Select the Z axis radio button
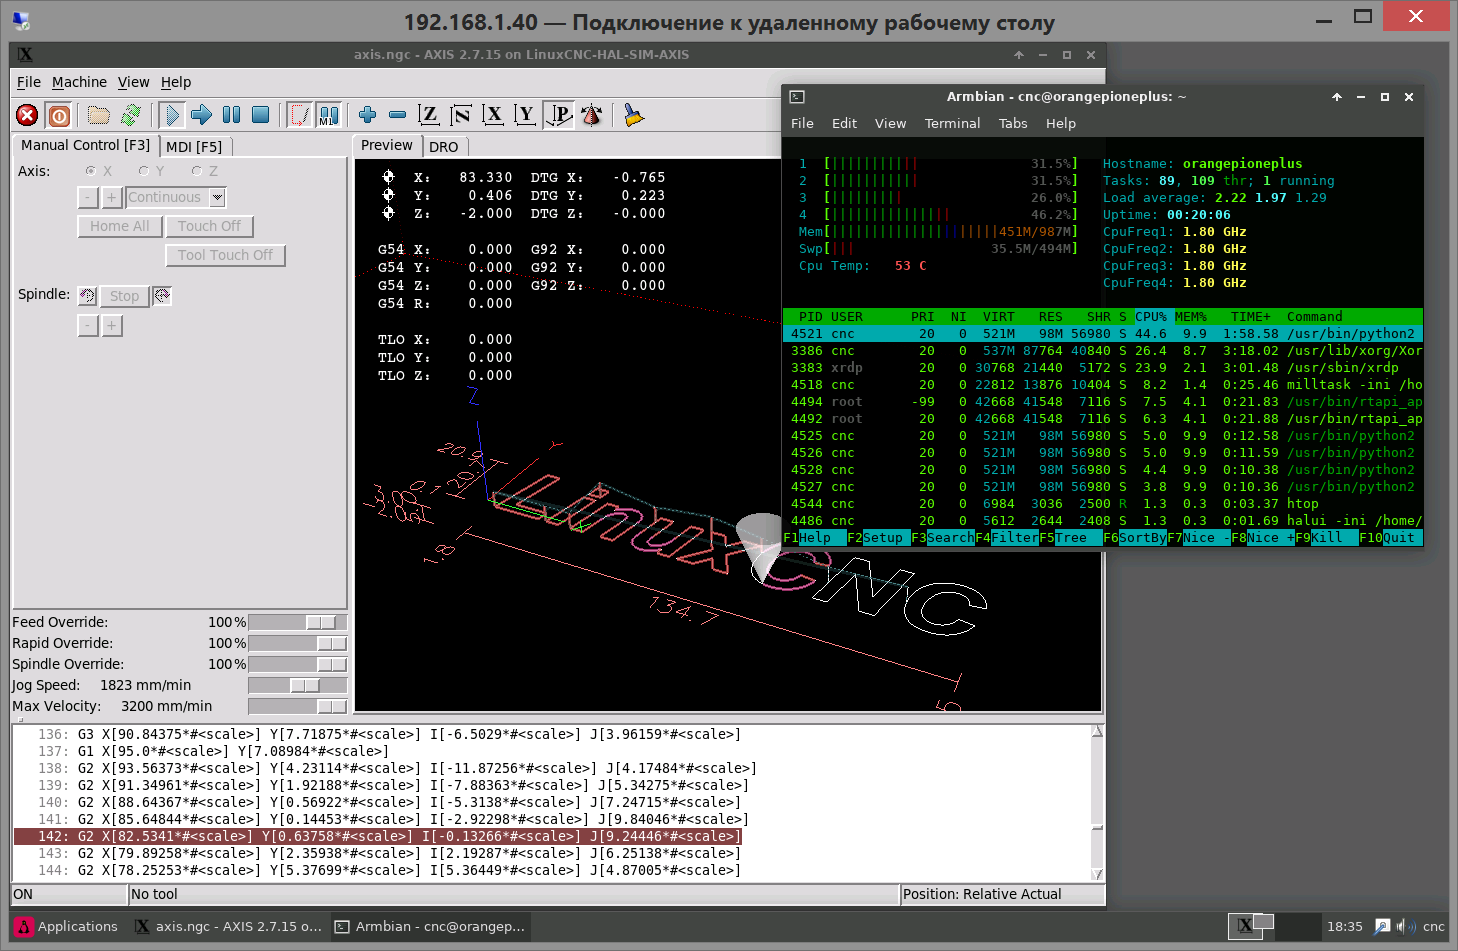The height and width of the screenshot is (951, 1458). 197,171
